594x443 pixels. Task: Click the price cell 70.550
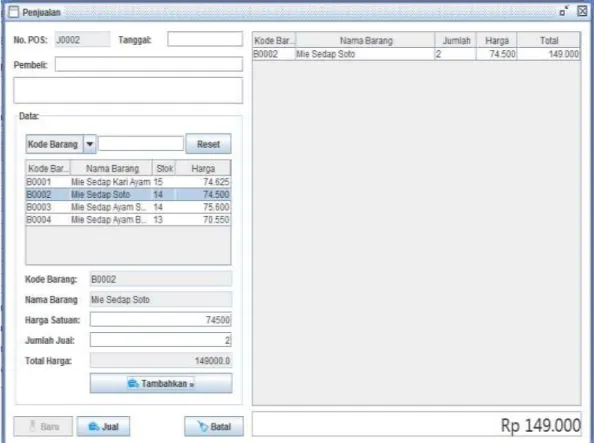(203, 219)
